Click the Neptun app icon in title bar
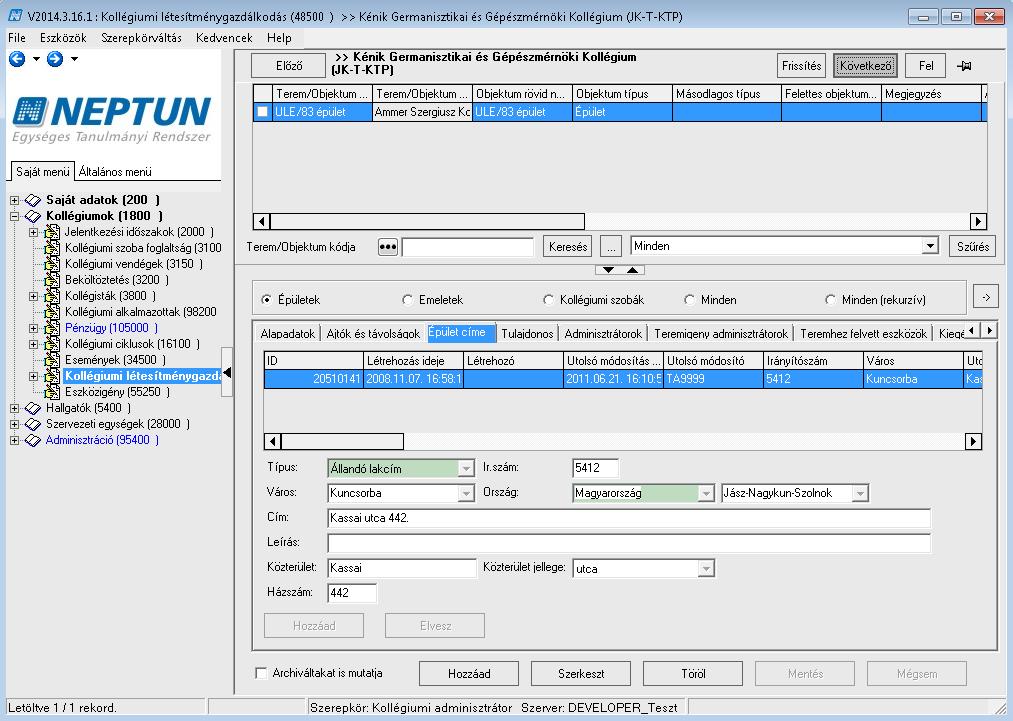1013x721 pixels. (16, 16)
